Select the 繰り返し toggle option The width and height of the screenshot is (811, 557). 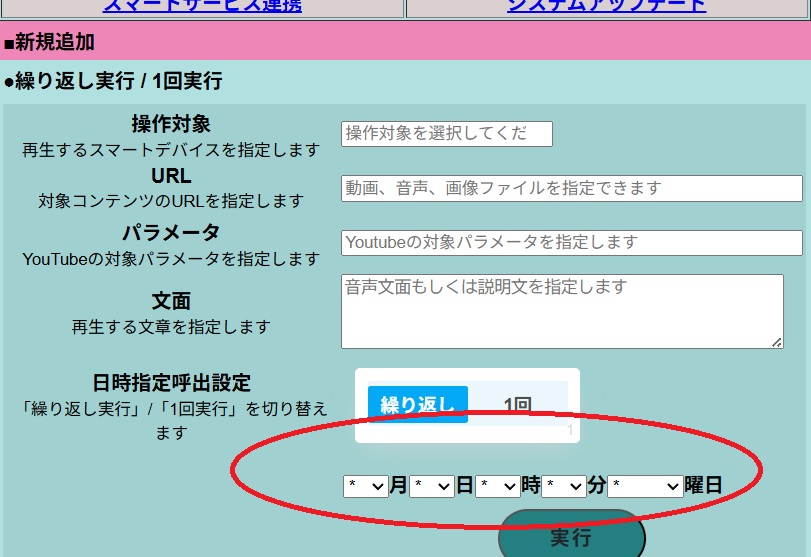[417, 405]
